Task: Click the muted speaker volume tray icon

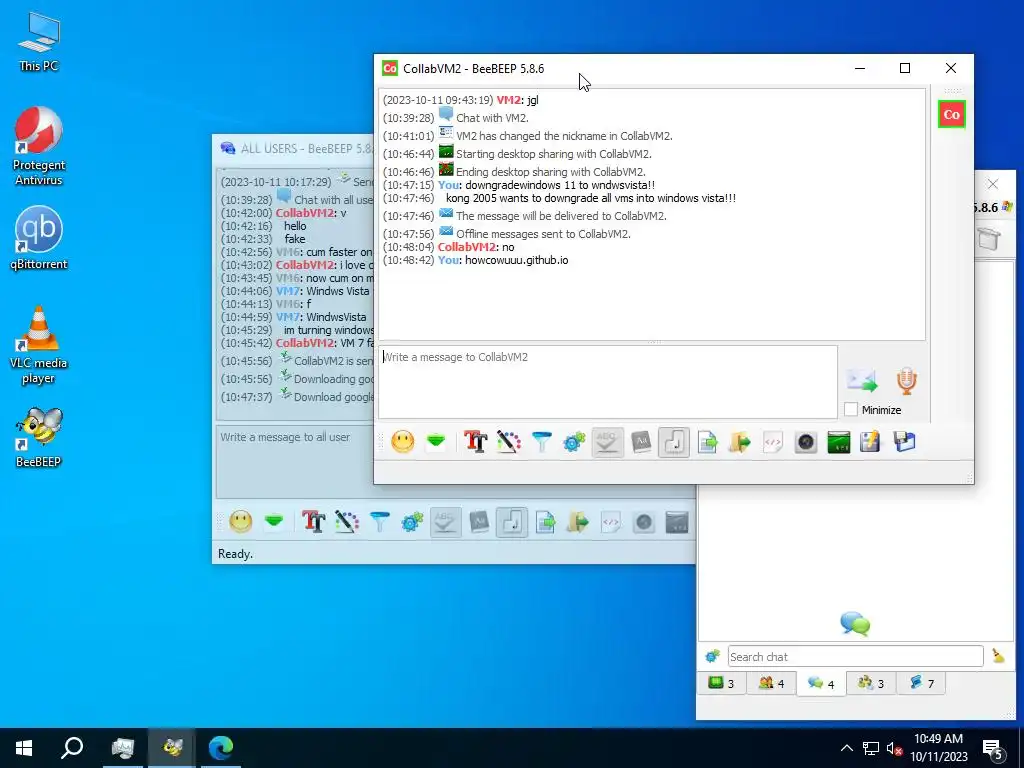Action: (895, 748)
